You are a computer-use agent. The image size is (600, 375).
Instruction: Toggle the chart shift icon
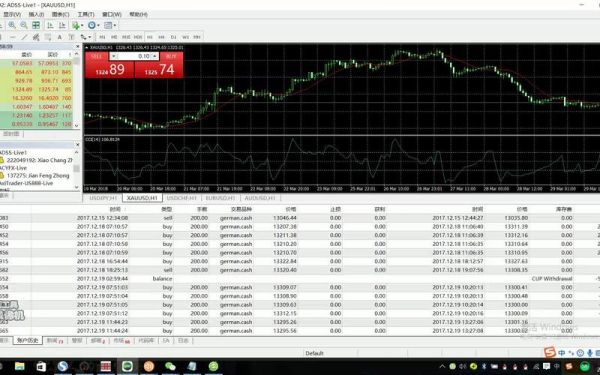point(62,25)
